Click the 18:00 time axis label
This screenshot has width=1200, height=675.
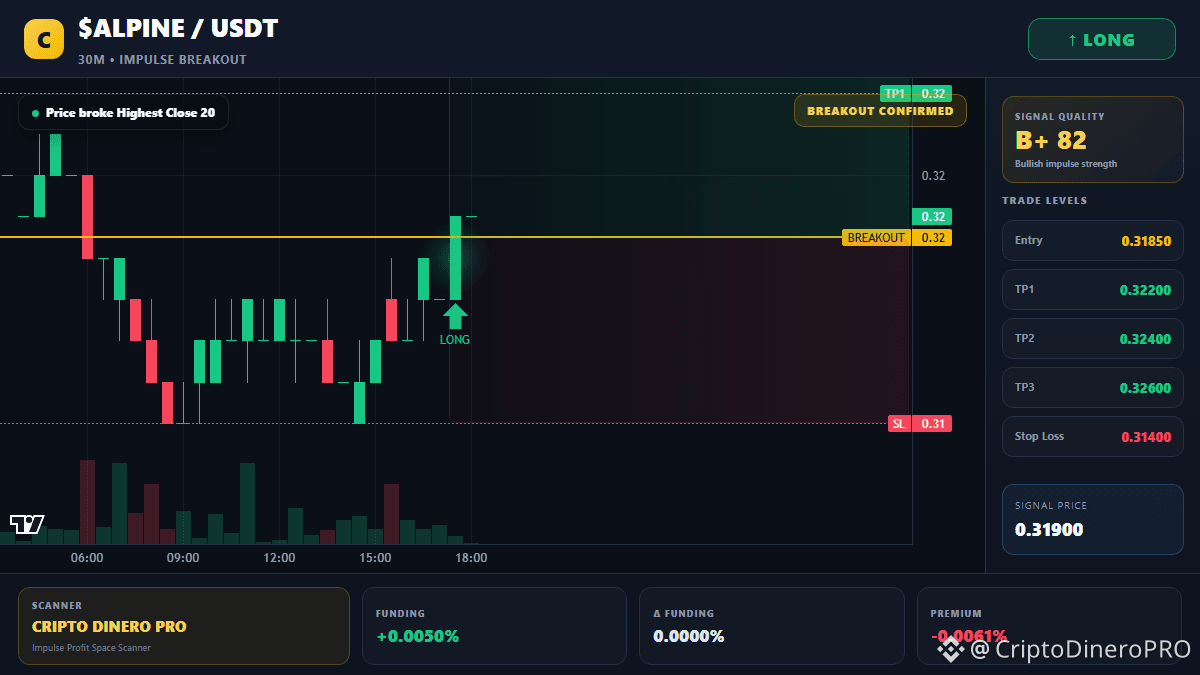[471, 558]
